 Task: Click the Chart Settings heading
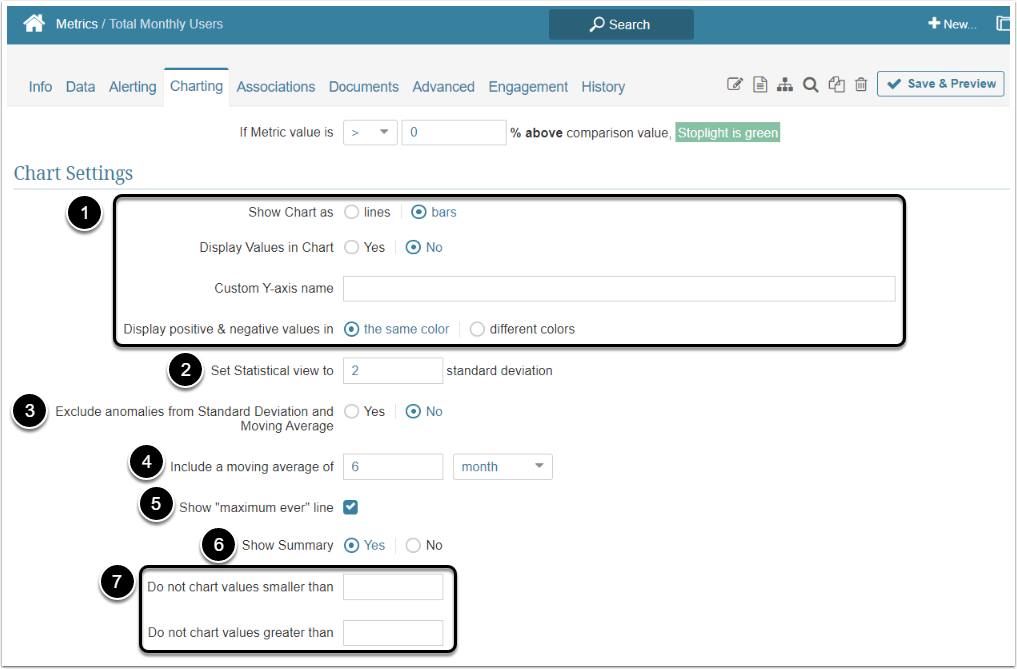[x=73, y=173]
